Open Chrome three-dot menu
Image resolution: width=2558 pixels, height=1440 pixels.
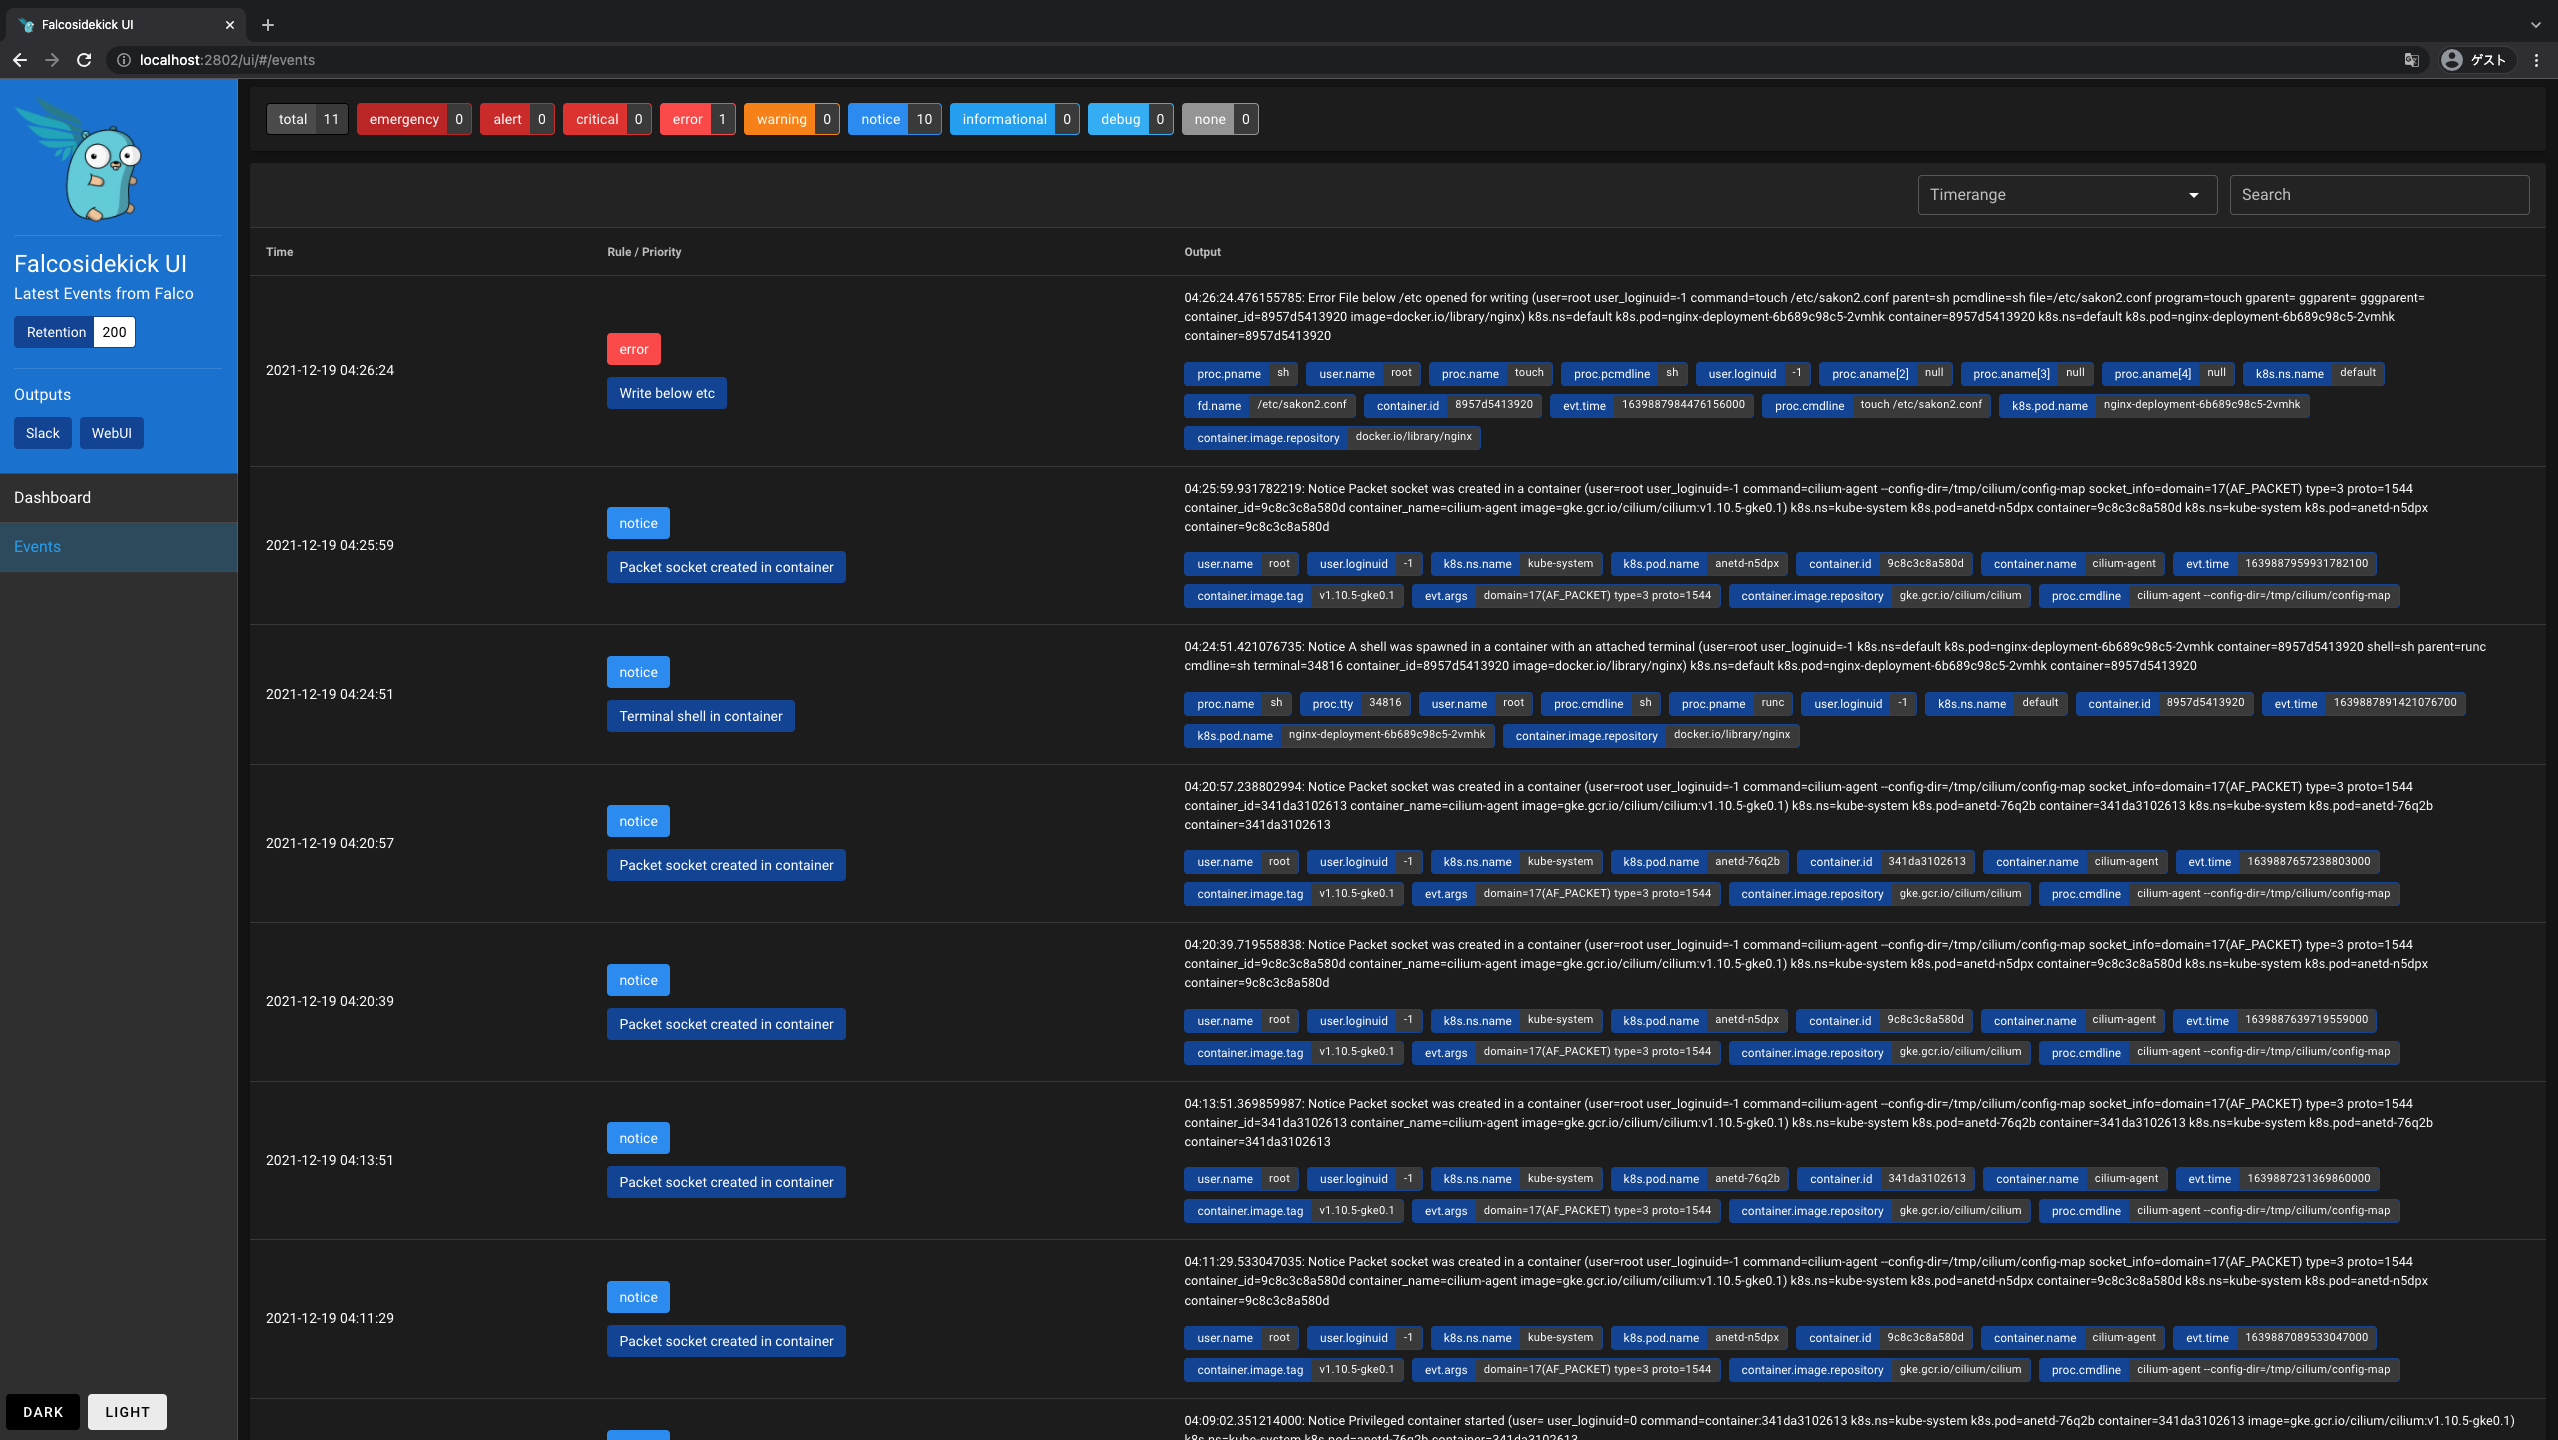[2536, 60]
